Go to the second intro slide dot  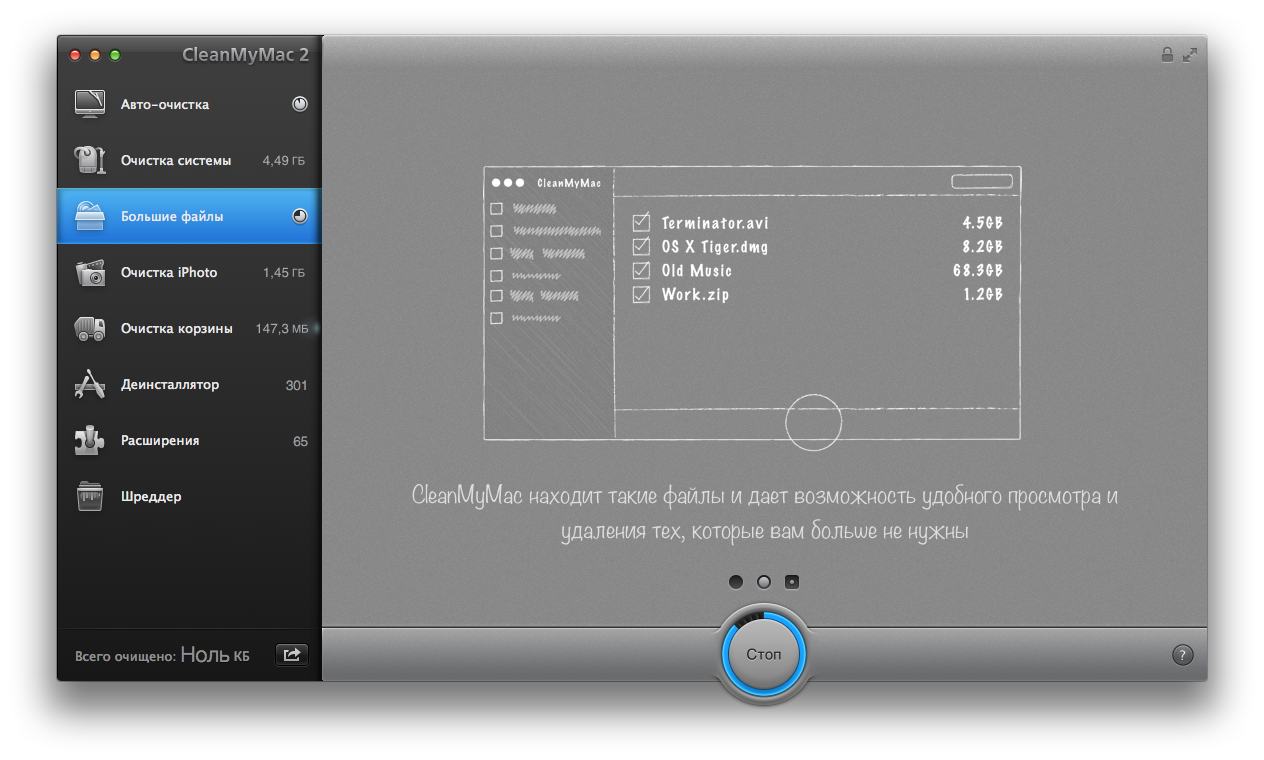pos(764,582)
